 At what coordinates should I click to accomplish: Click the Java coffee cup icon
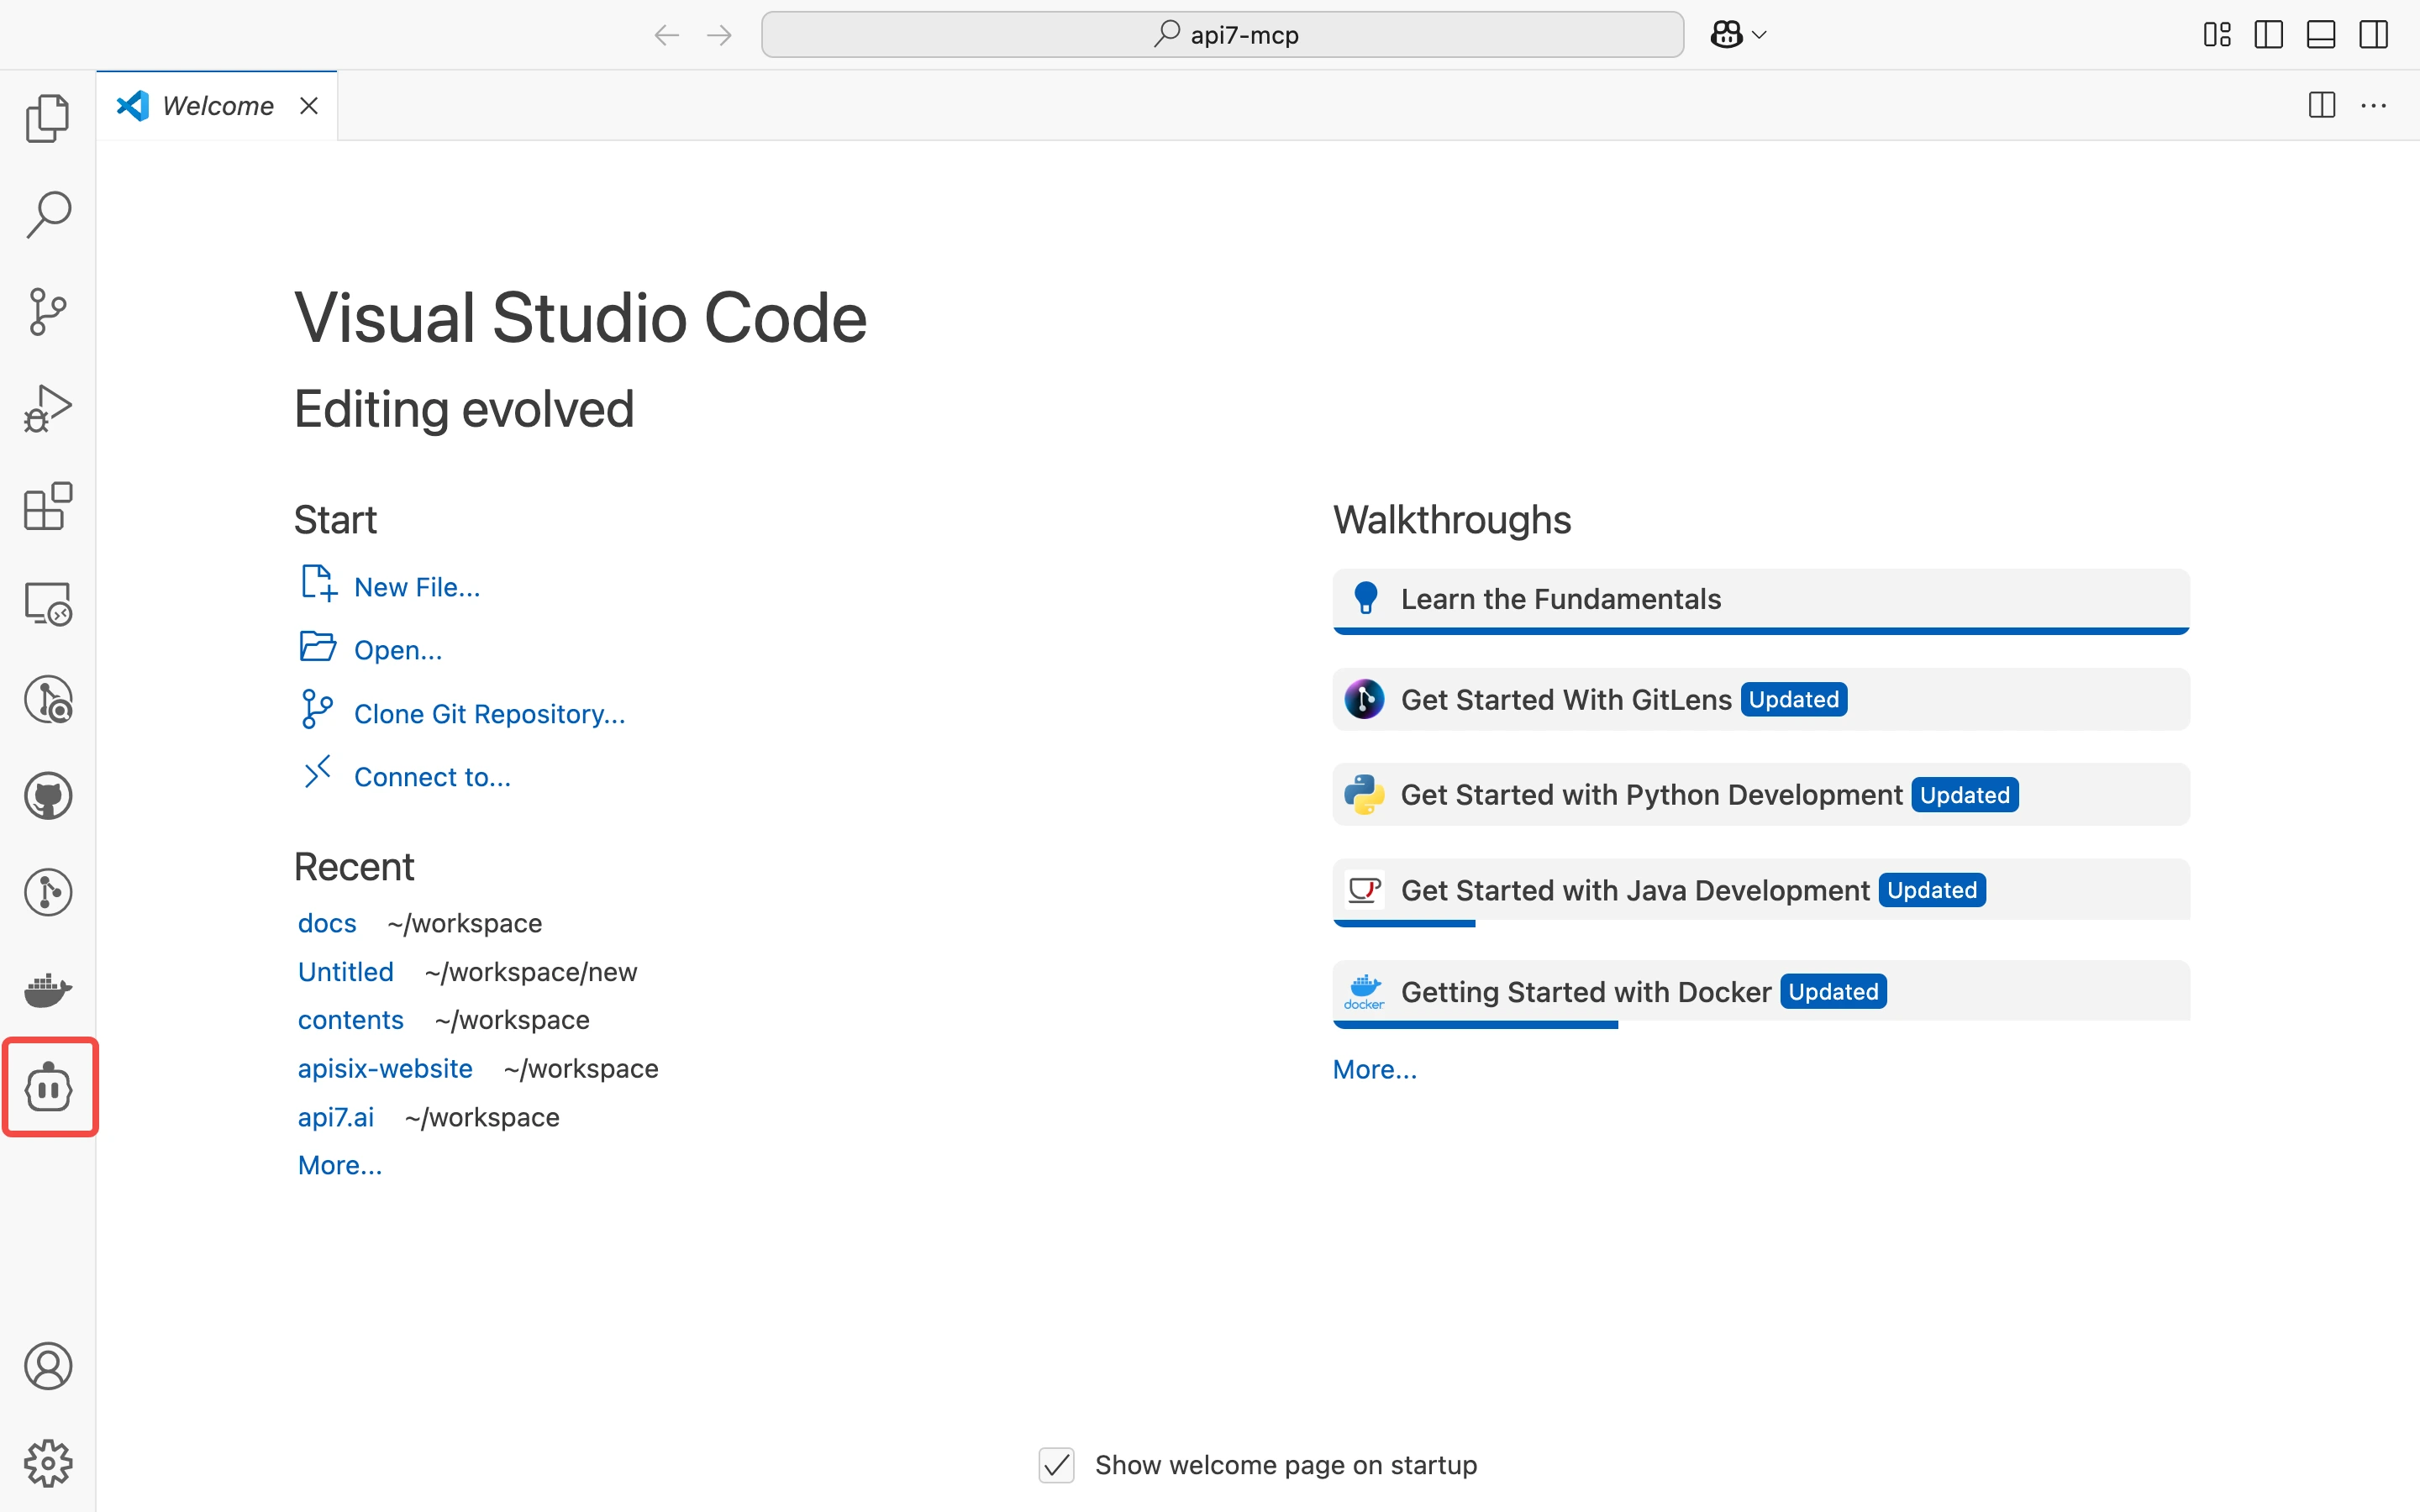pos(1364,889)
